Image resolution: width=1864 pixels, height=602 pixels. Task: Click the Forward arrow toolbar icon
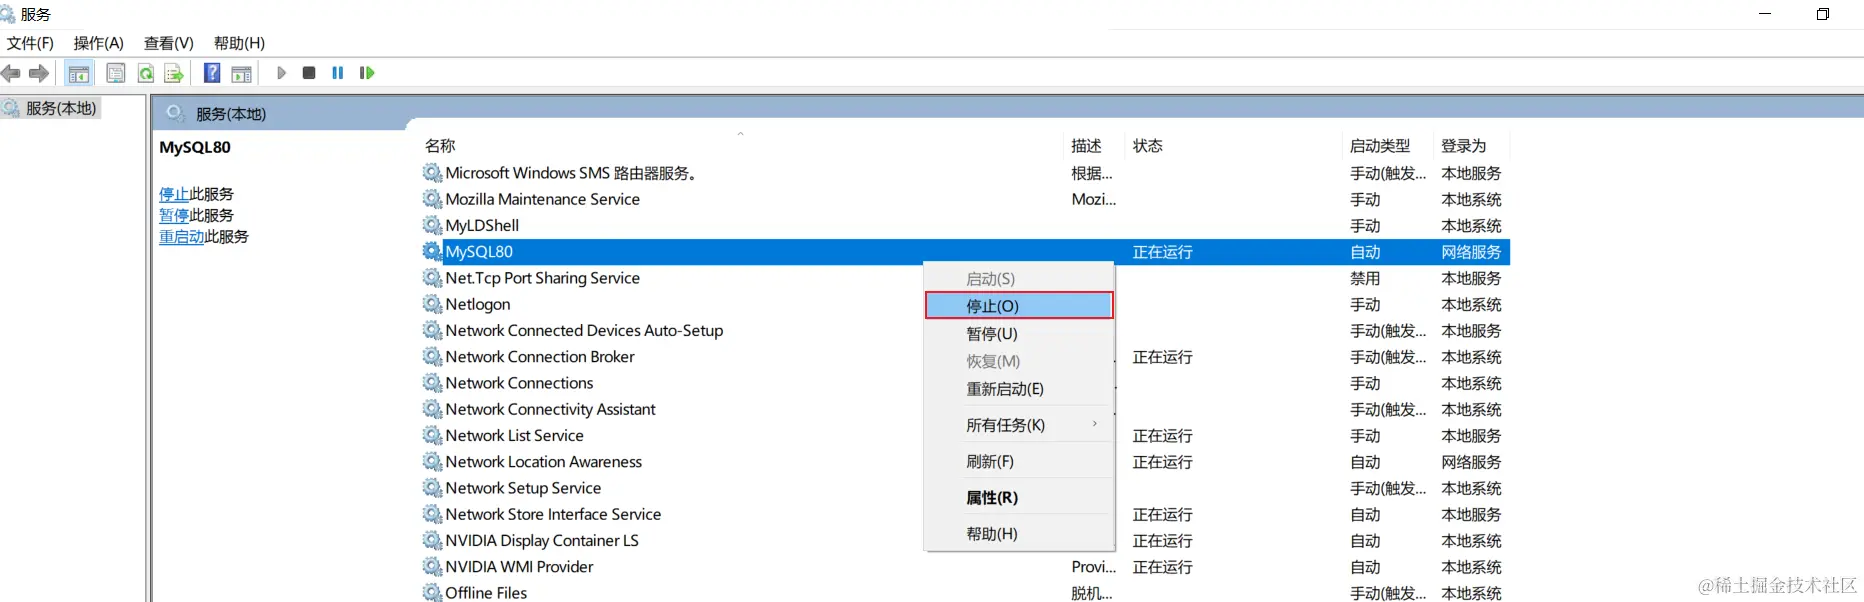pos(39,73)
